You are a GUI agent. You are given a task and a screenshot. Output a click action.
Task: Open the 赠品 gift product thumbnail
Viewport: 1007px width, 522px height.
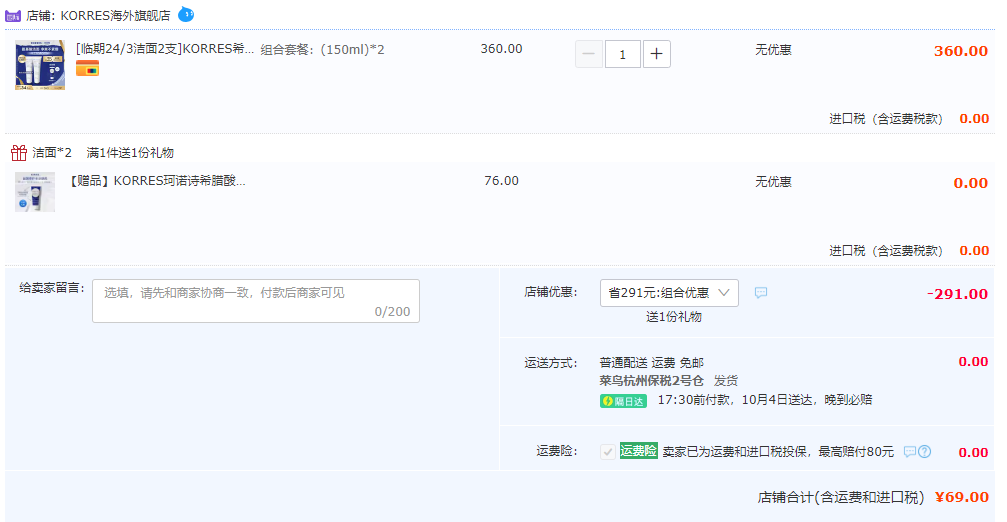[35, 192]
